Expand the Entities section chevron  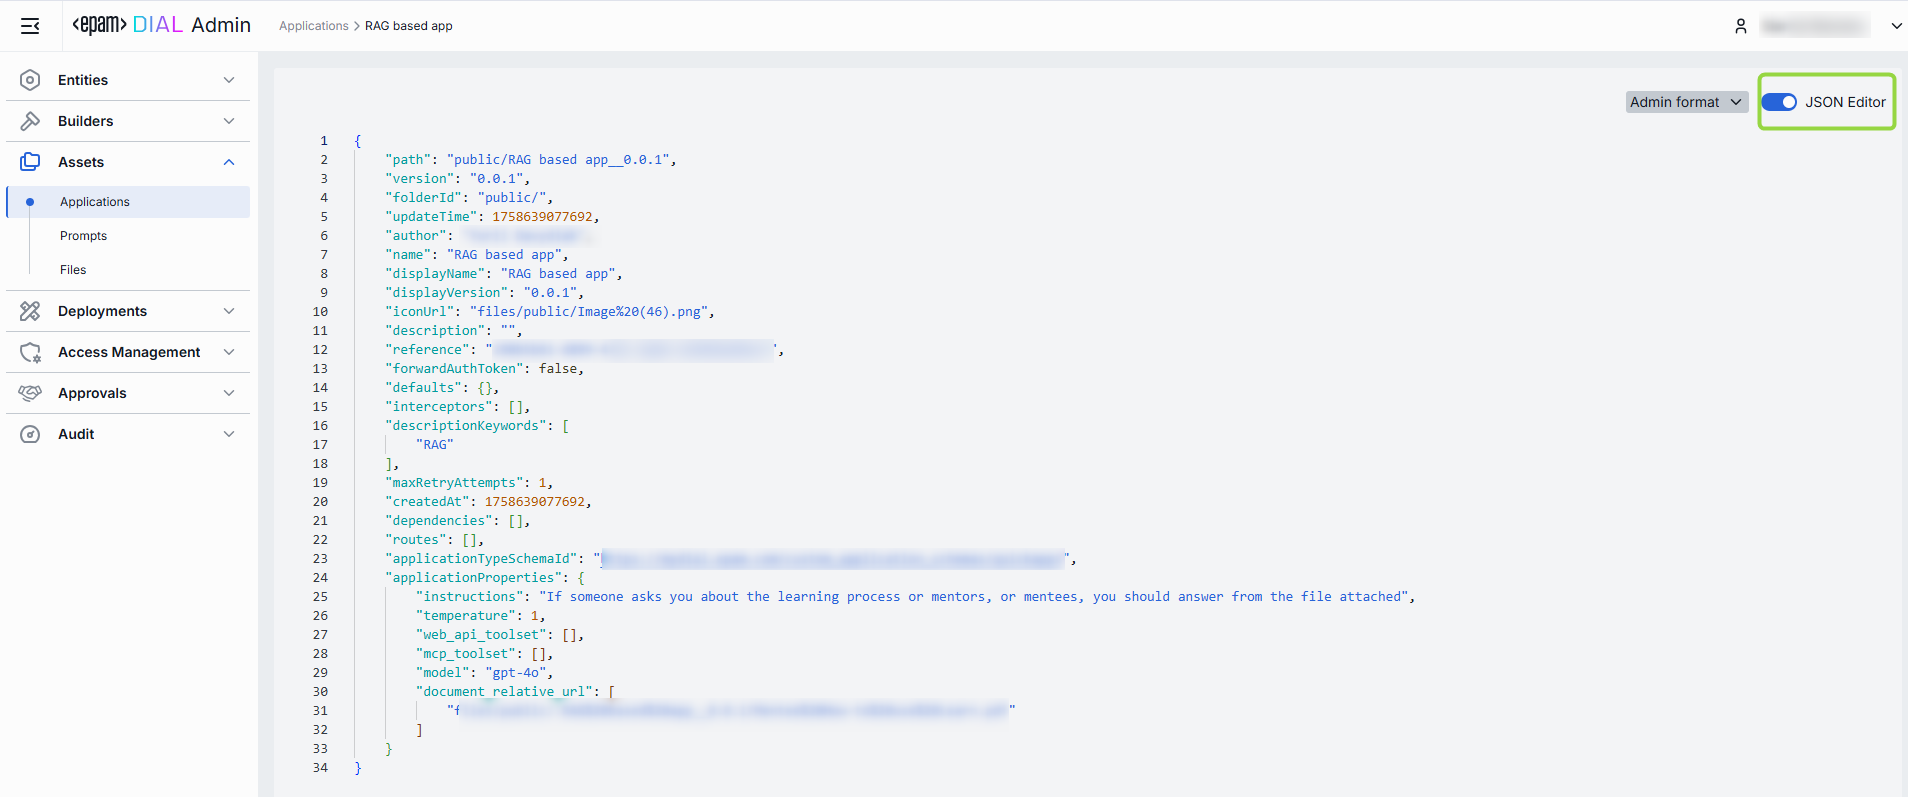tap(229, 80)
